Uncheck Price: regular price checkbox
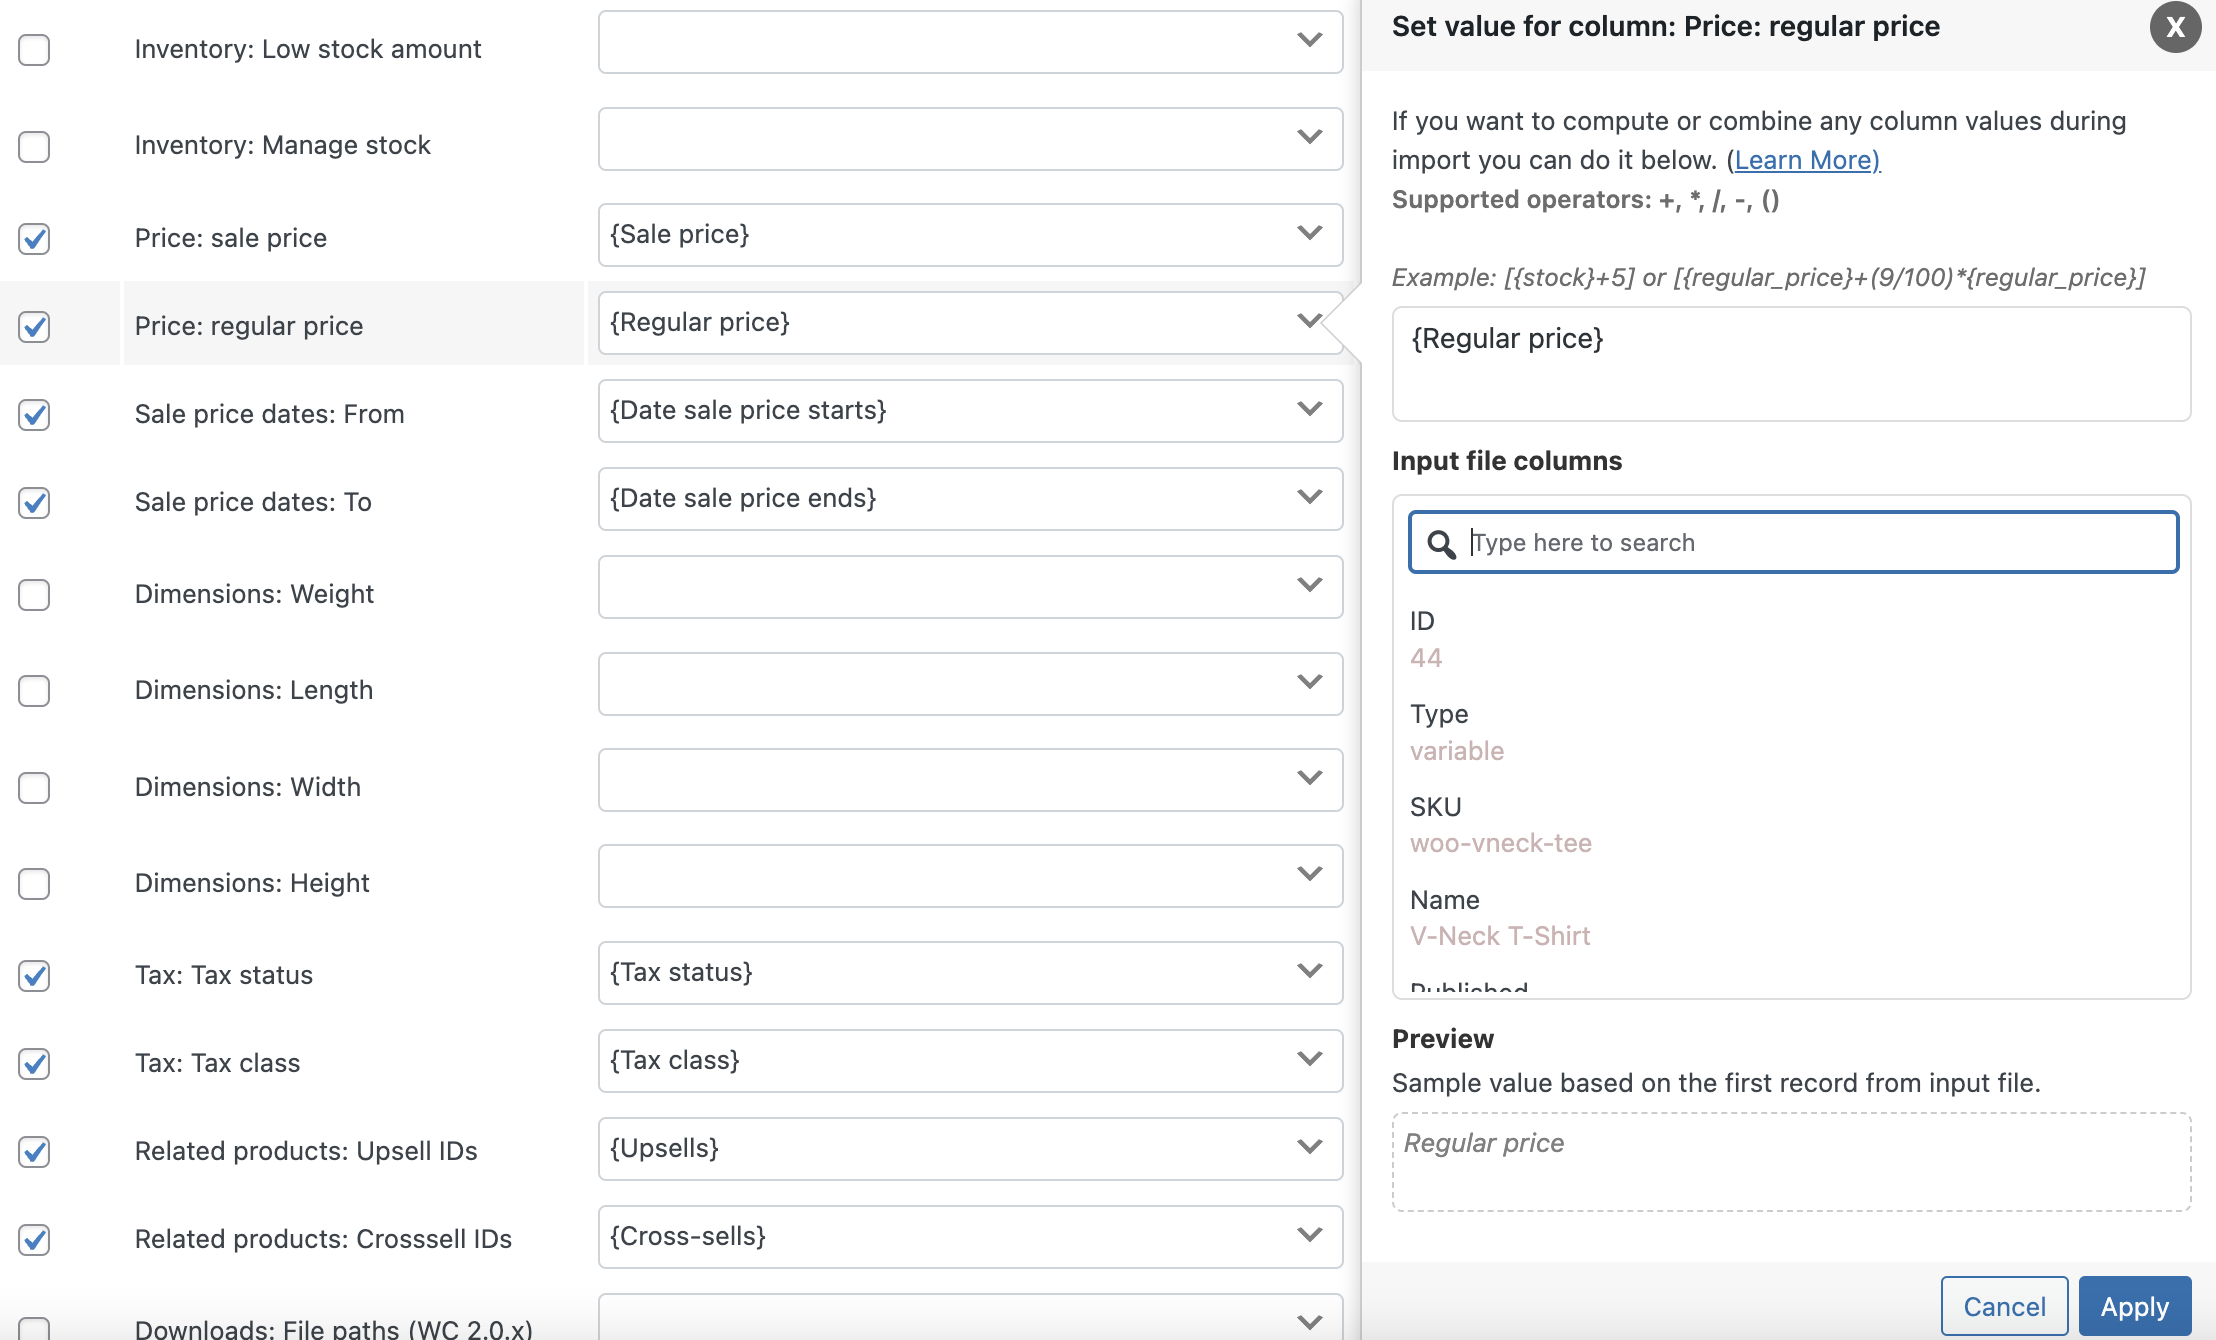Viewport: 2216px width, 1340px height. click(34, 326)
